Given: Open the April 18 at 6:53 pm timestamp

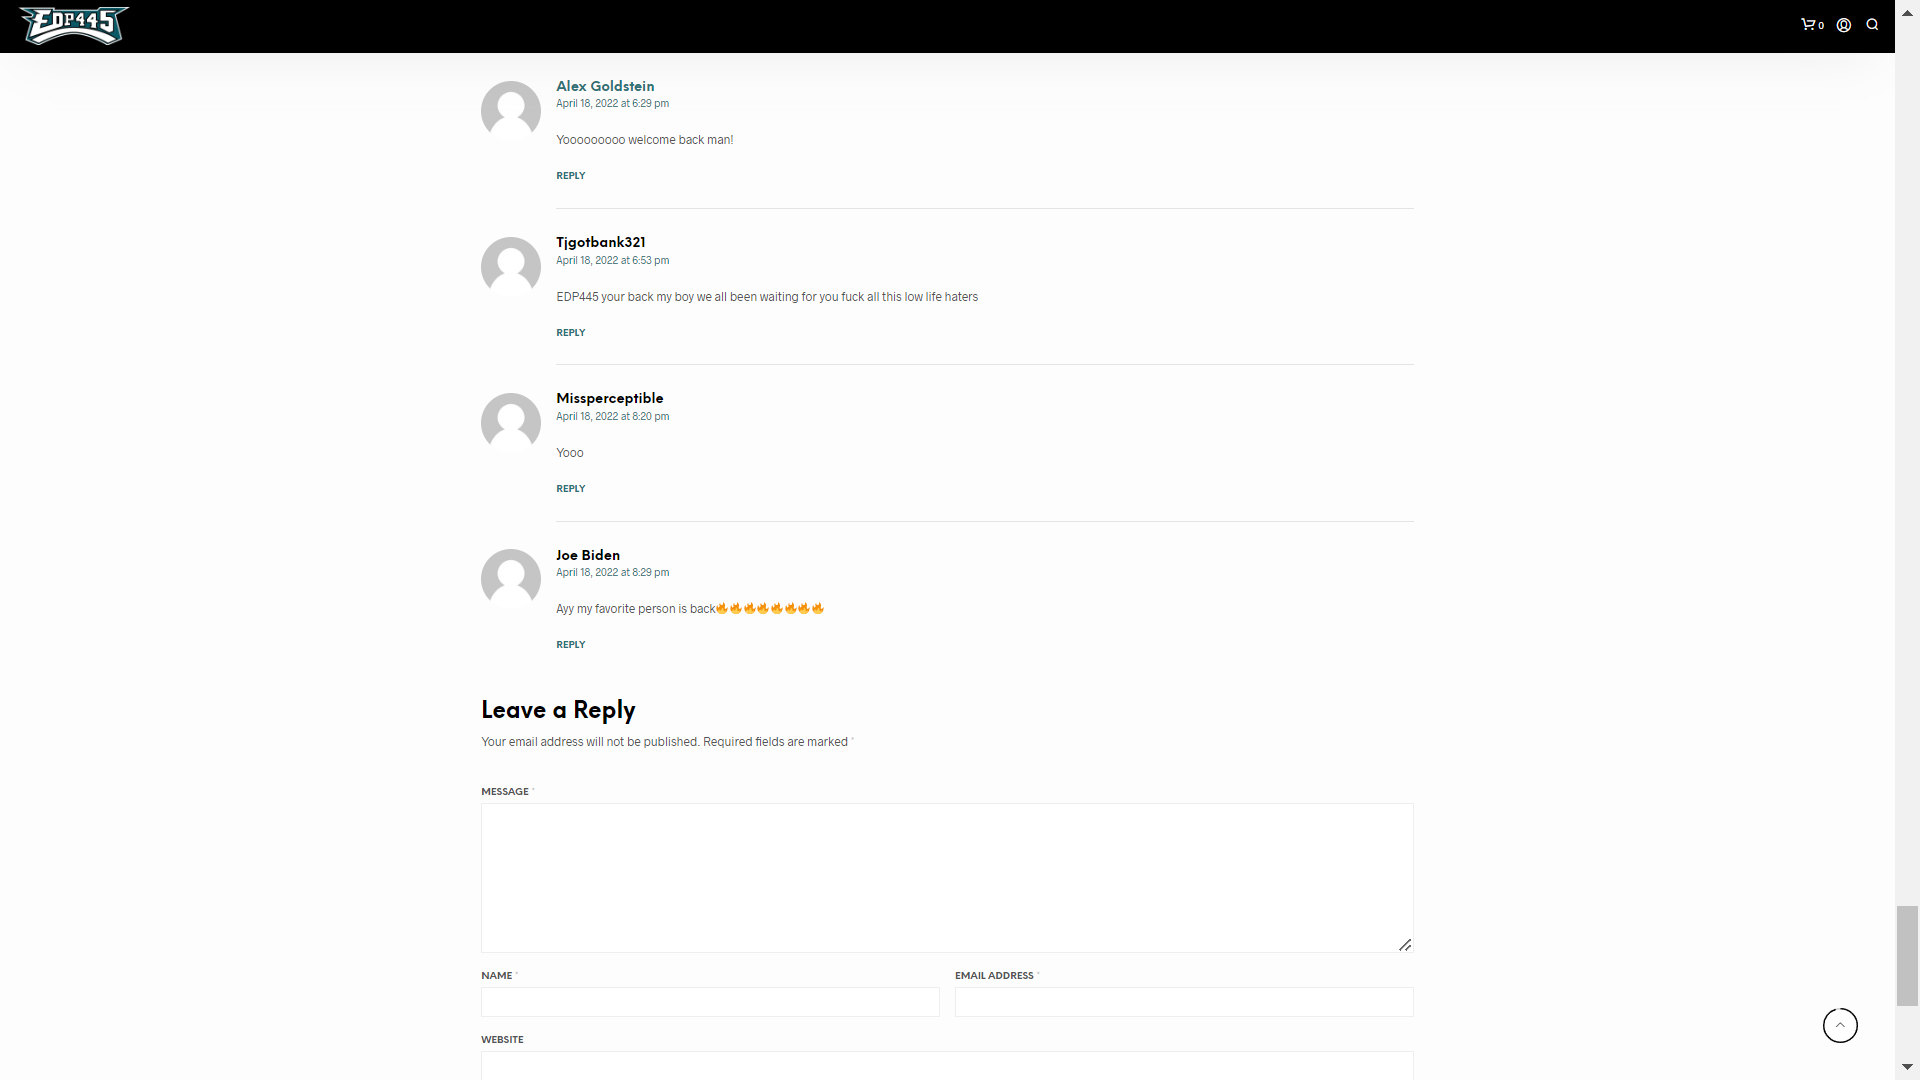Looking at the screenshot, I should [x=613, y=261].
